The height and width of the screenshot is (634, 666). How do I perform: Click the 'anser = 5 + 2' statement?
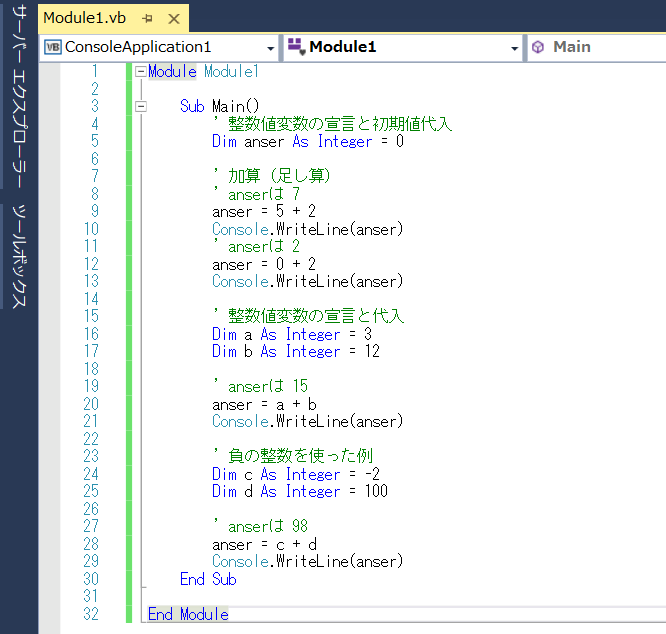coord(264,211)
